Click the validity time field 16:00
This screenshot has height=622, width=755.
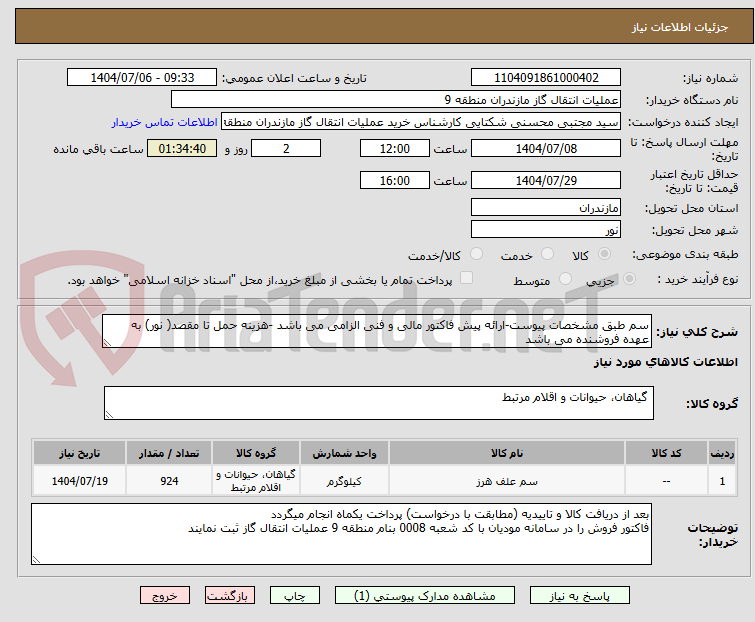click(x=395, y=181)
